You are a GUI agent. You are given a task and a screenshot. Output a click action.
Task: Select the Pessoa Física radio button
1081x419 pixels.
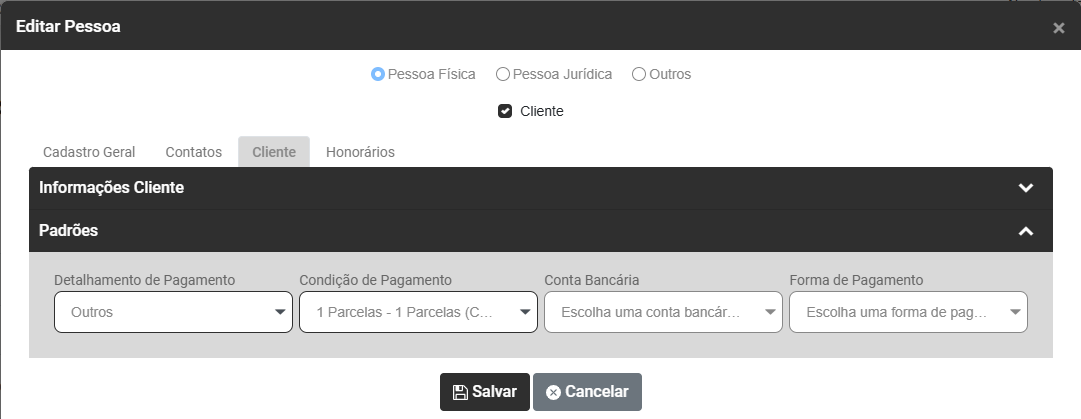click(x=378, y=74)
